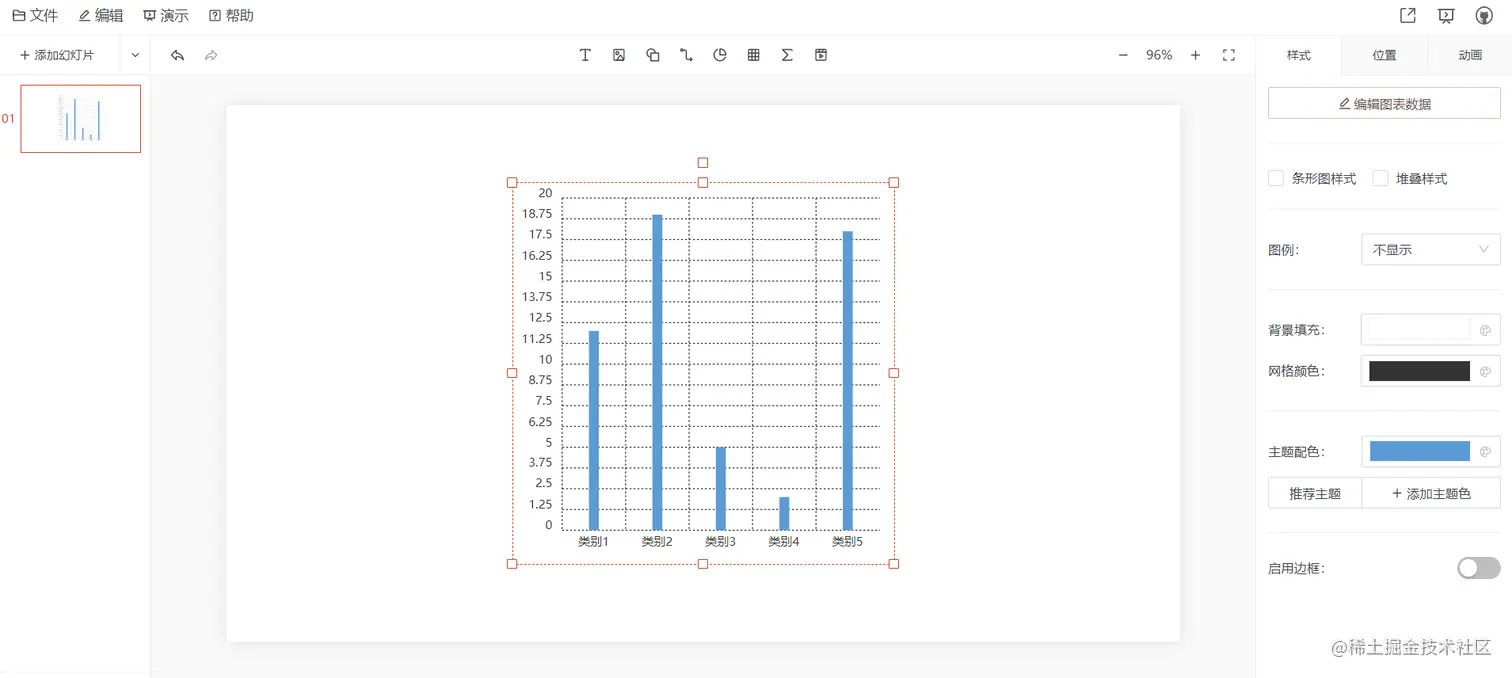Click the 类别5 axis label
The image size is (1512, 678).
[x=848, y=541]
